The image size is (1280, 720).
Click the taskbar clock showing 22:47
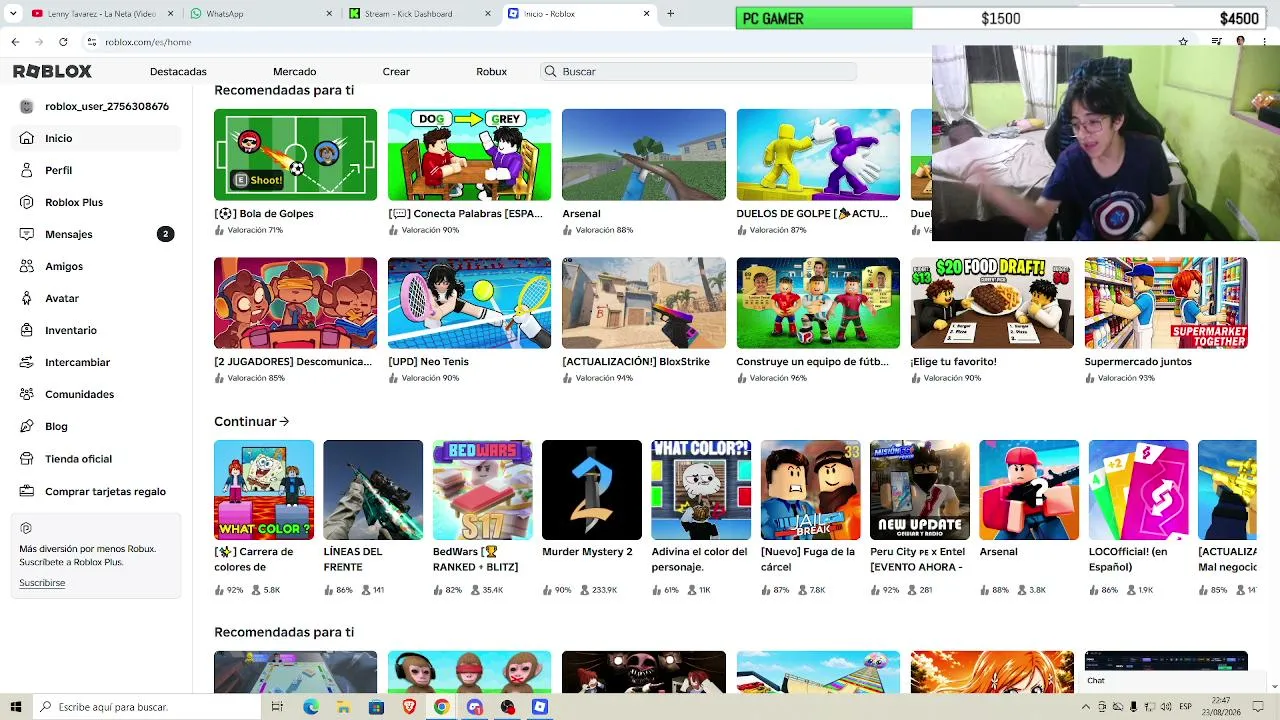tap(1221, 707)
